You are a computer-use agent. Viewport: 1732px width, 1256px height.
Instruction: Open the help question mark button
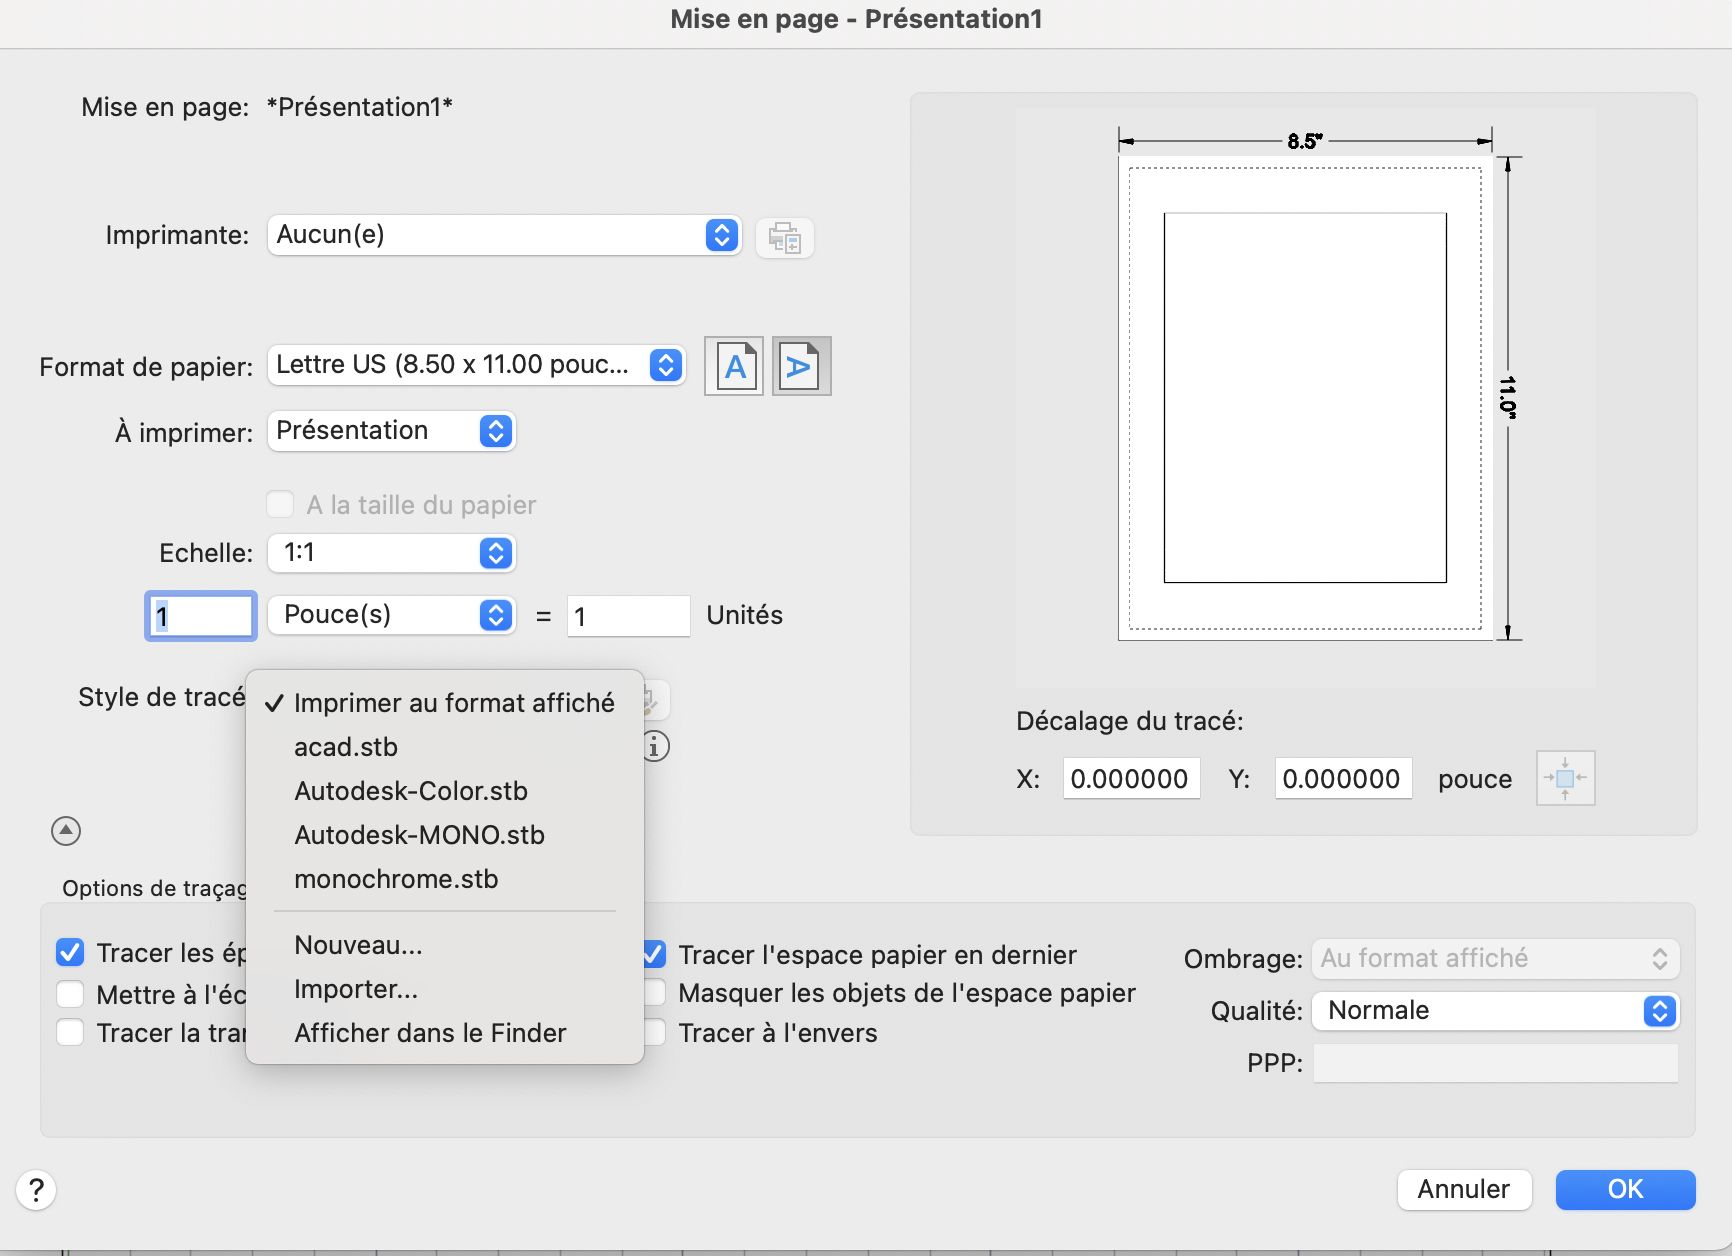click(x=36, y=1190)
